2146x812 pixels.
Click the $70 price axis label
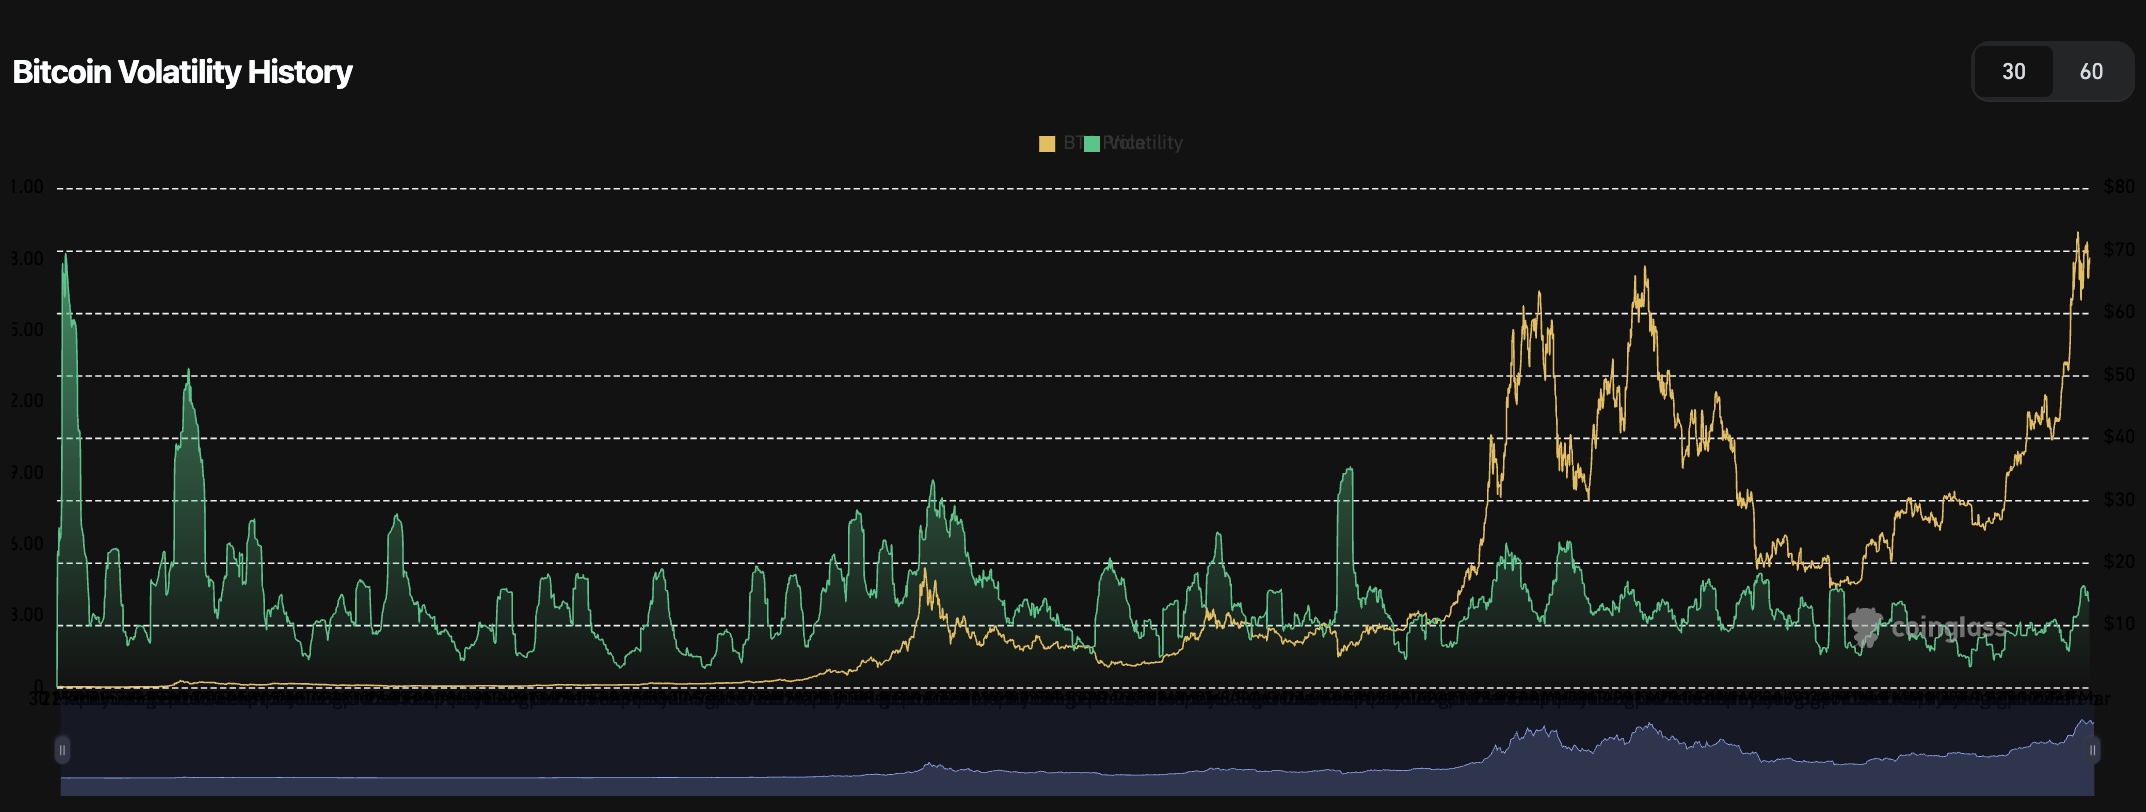[x=2119, y=250]
